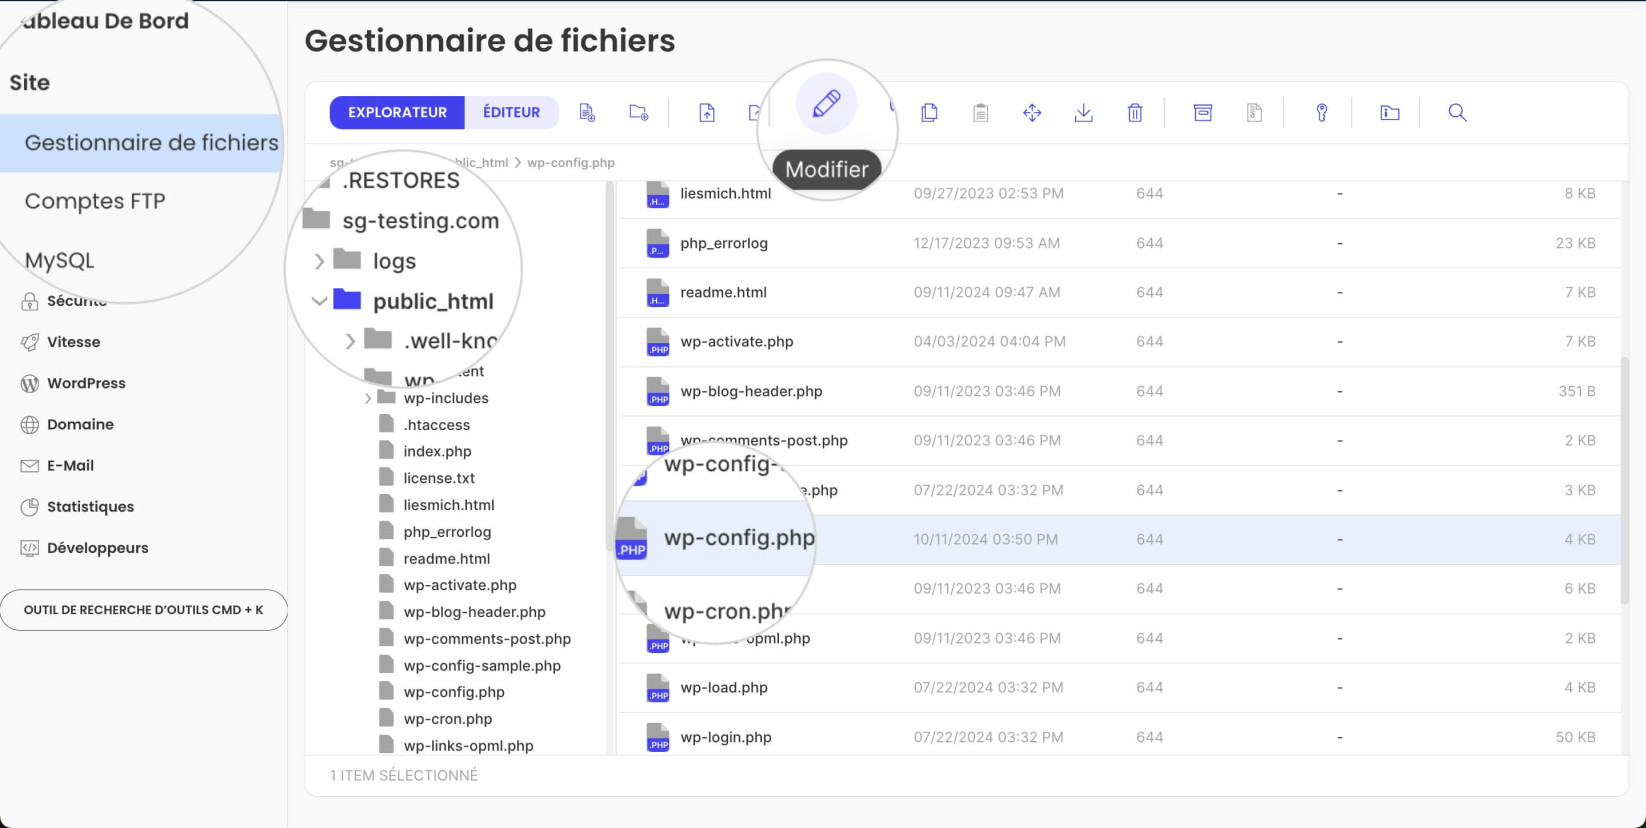Select readme.html row in file list
The image size is (1646, 828).
(x=1118, y=293)
